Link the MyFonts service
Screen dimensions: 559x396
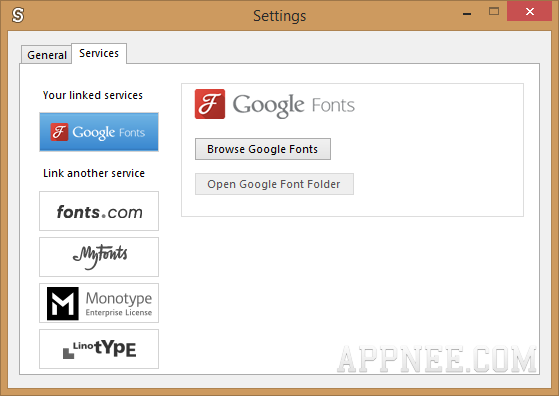[99, 257]
